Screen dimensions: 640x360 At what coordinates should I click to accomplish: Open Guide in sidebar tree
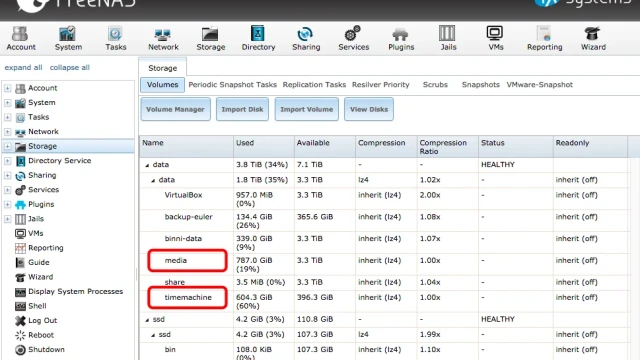[32, 262]
